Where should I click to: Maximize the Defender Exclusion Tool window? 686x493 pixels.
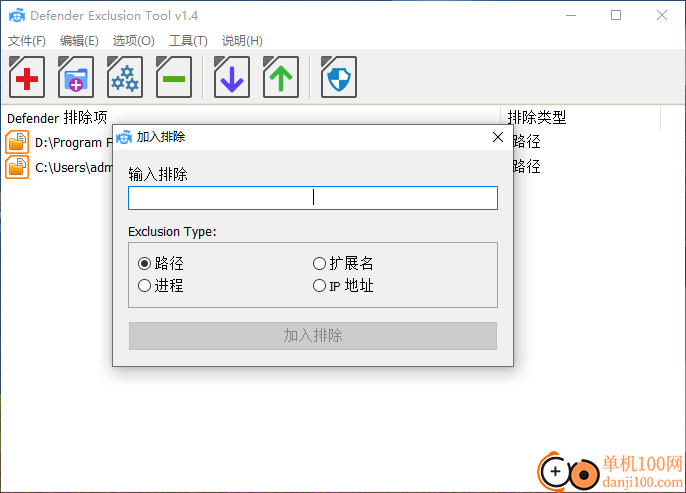click(x=616, y=15)
